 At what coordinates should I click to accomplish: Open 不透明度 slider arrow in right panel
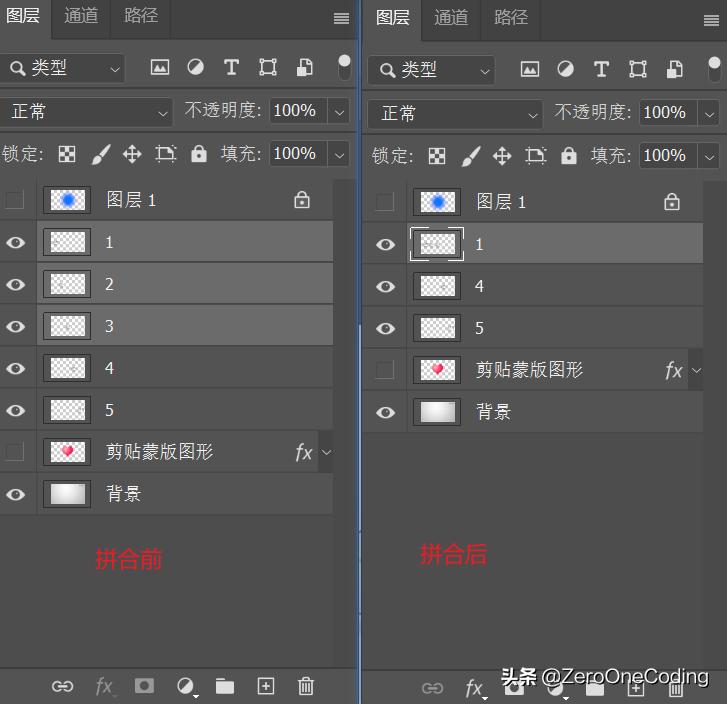[709, 114]
